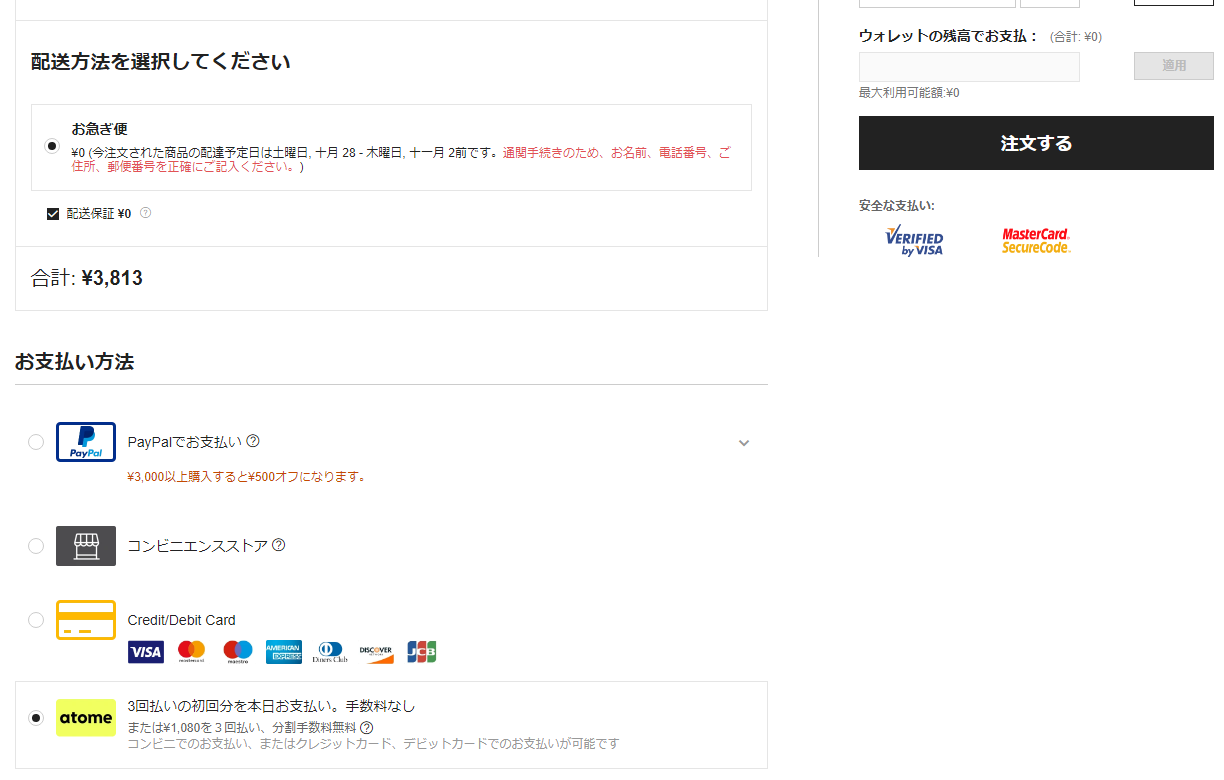Click the お急ぎ便 label text
Screen dimensions: 1224x780
(99, 129)
